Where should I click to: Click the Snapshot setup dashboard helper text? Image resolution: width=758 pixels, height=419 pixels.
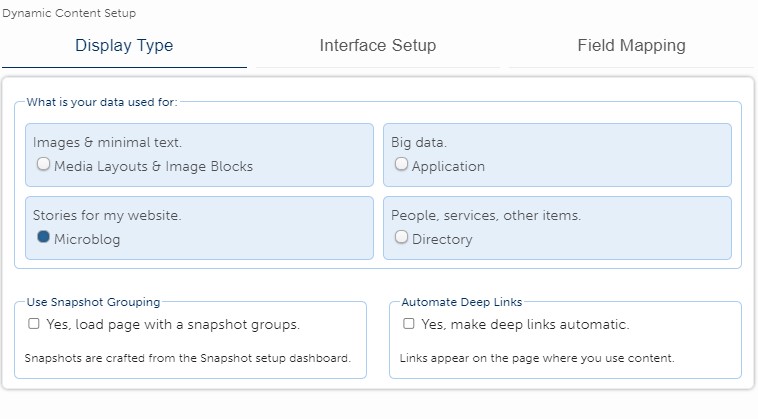point(187,358)
